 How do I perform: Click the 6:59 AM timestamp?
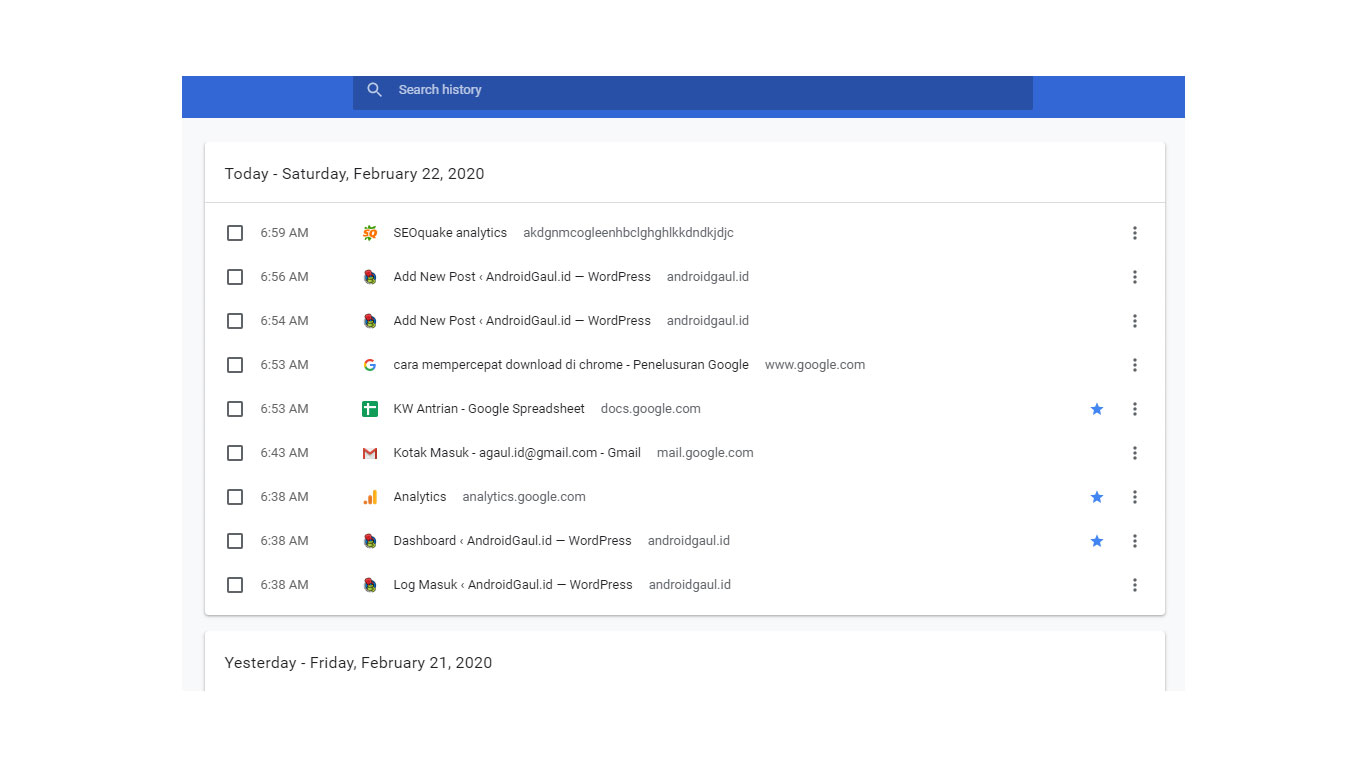pos(284,233)
